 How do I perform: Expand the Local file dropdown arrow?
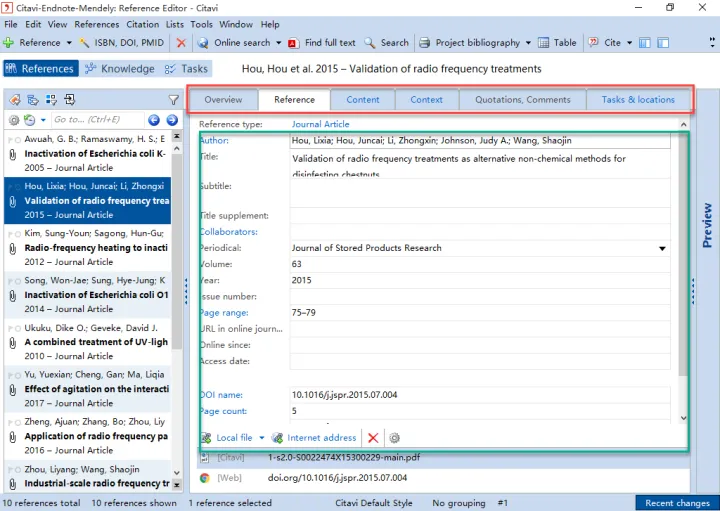[262, 438]
